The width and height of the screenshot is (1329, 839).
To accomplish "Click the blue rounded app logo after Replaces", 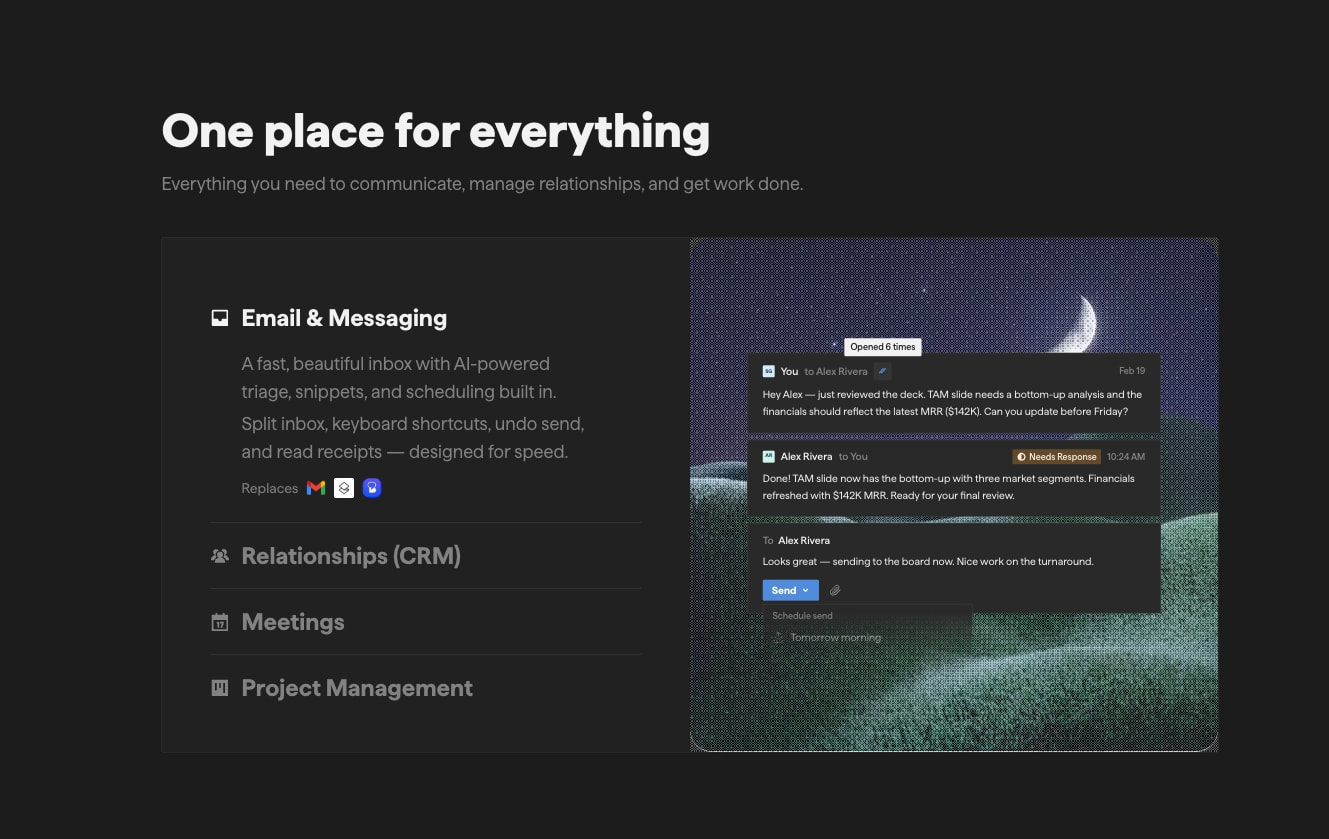I will click(x=372, y=488).
